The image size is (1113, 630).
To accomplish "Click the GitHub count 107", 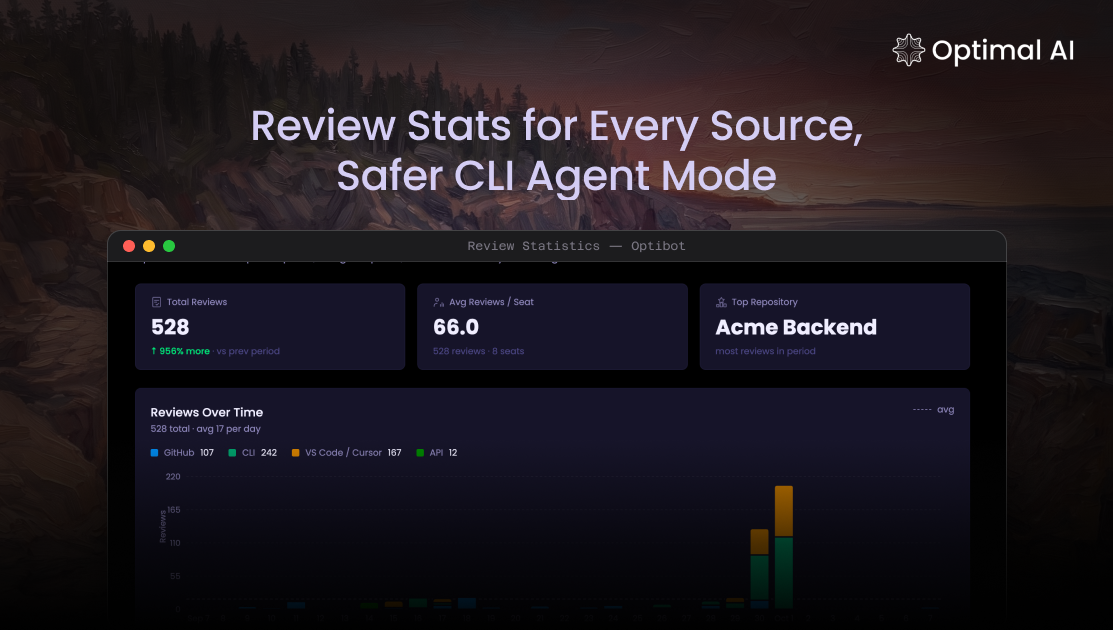I will (x=207, y=453).
